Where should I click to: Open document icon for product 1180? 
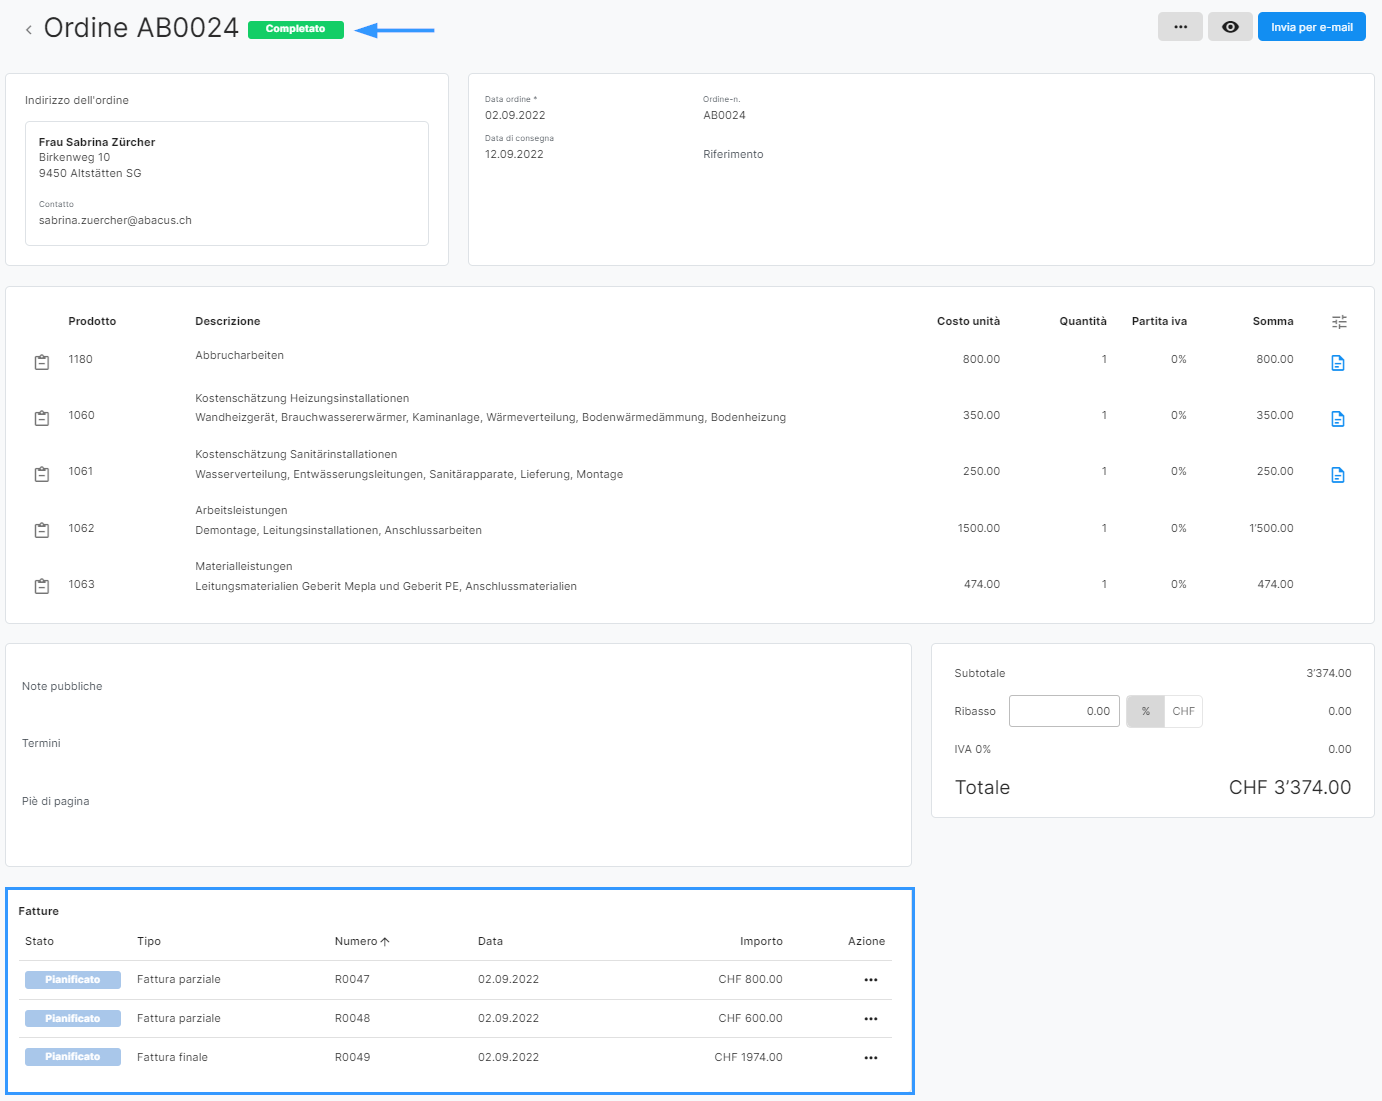[x=1338, y=363]
